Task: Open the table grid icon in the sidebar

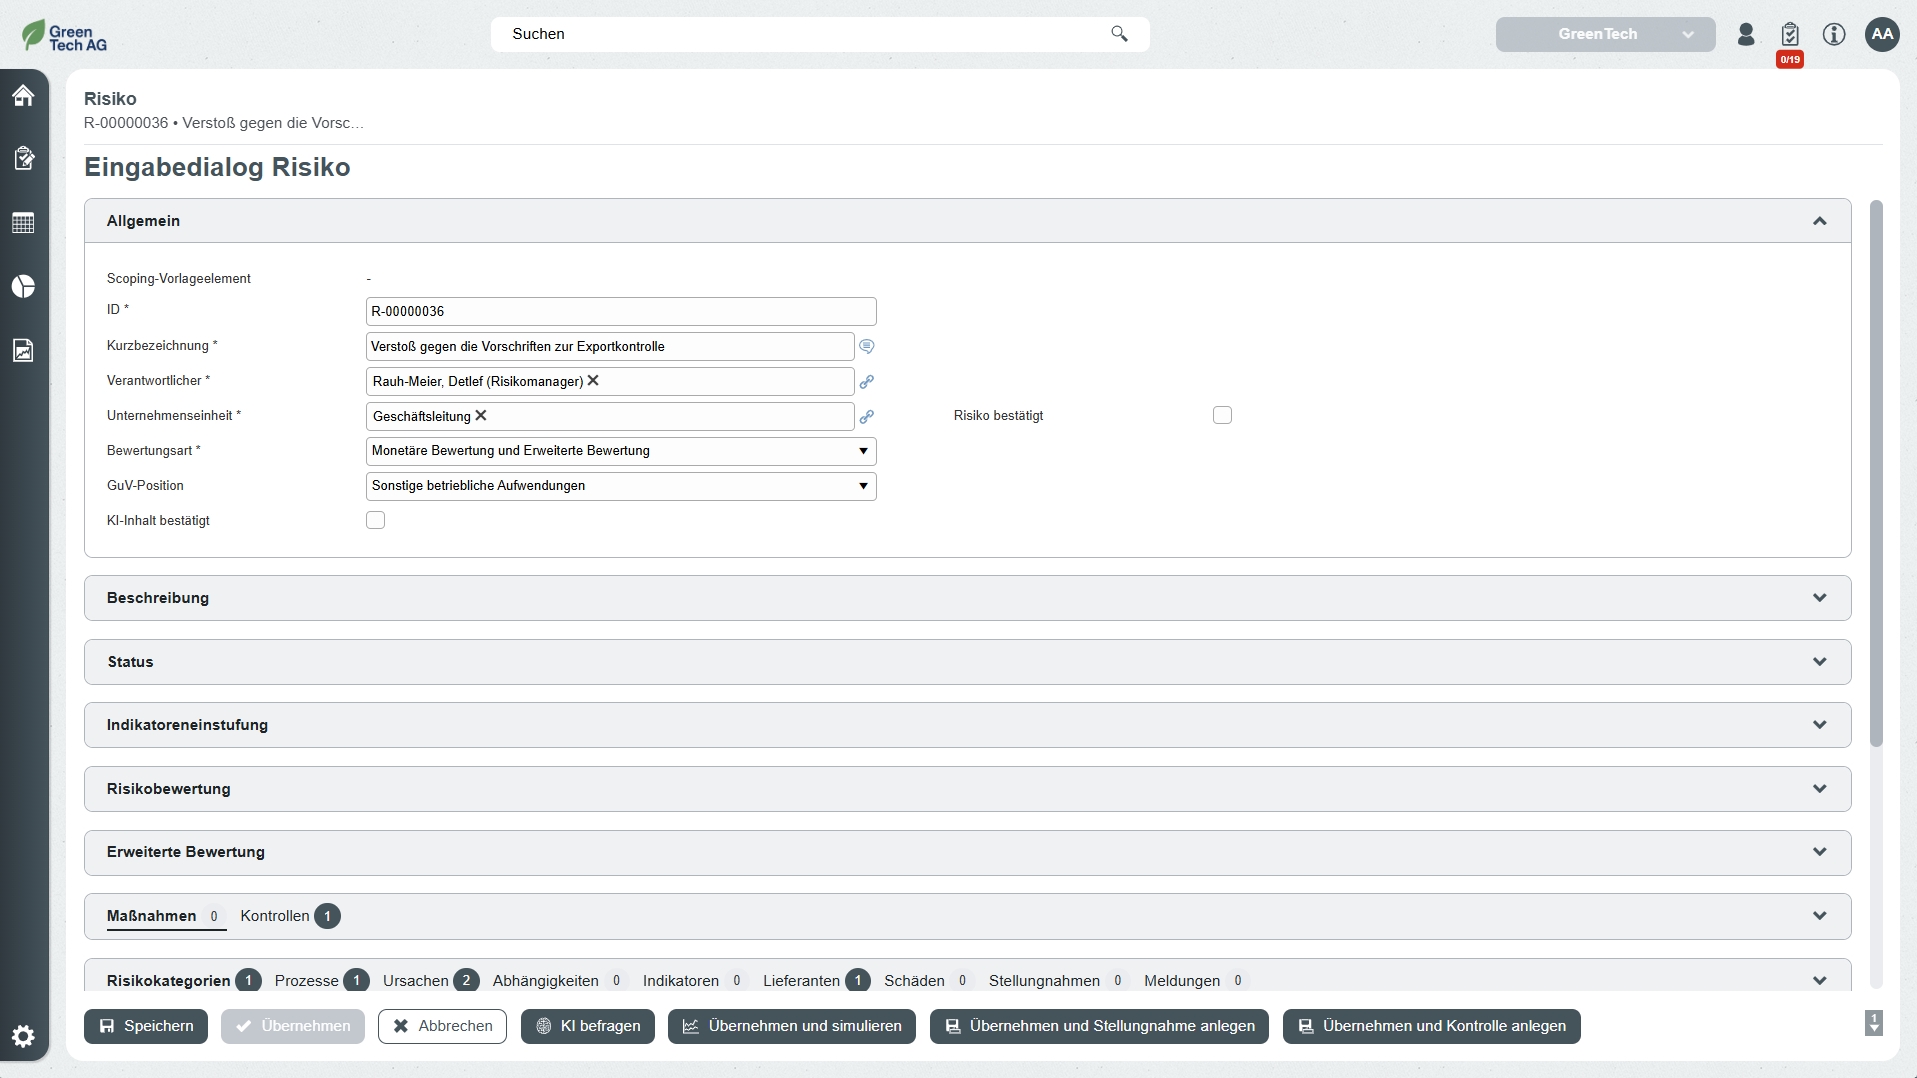Action: tap(23, 222)
